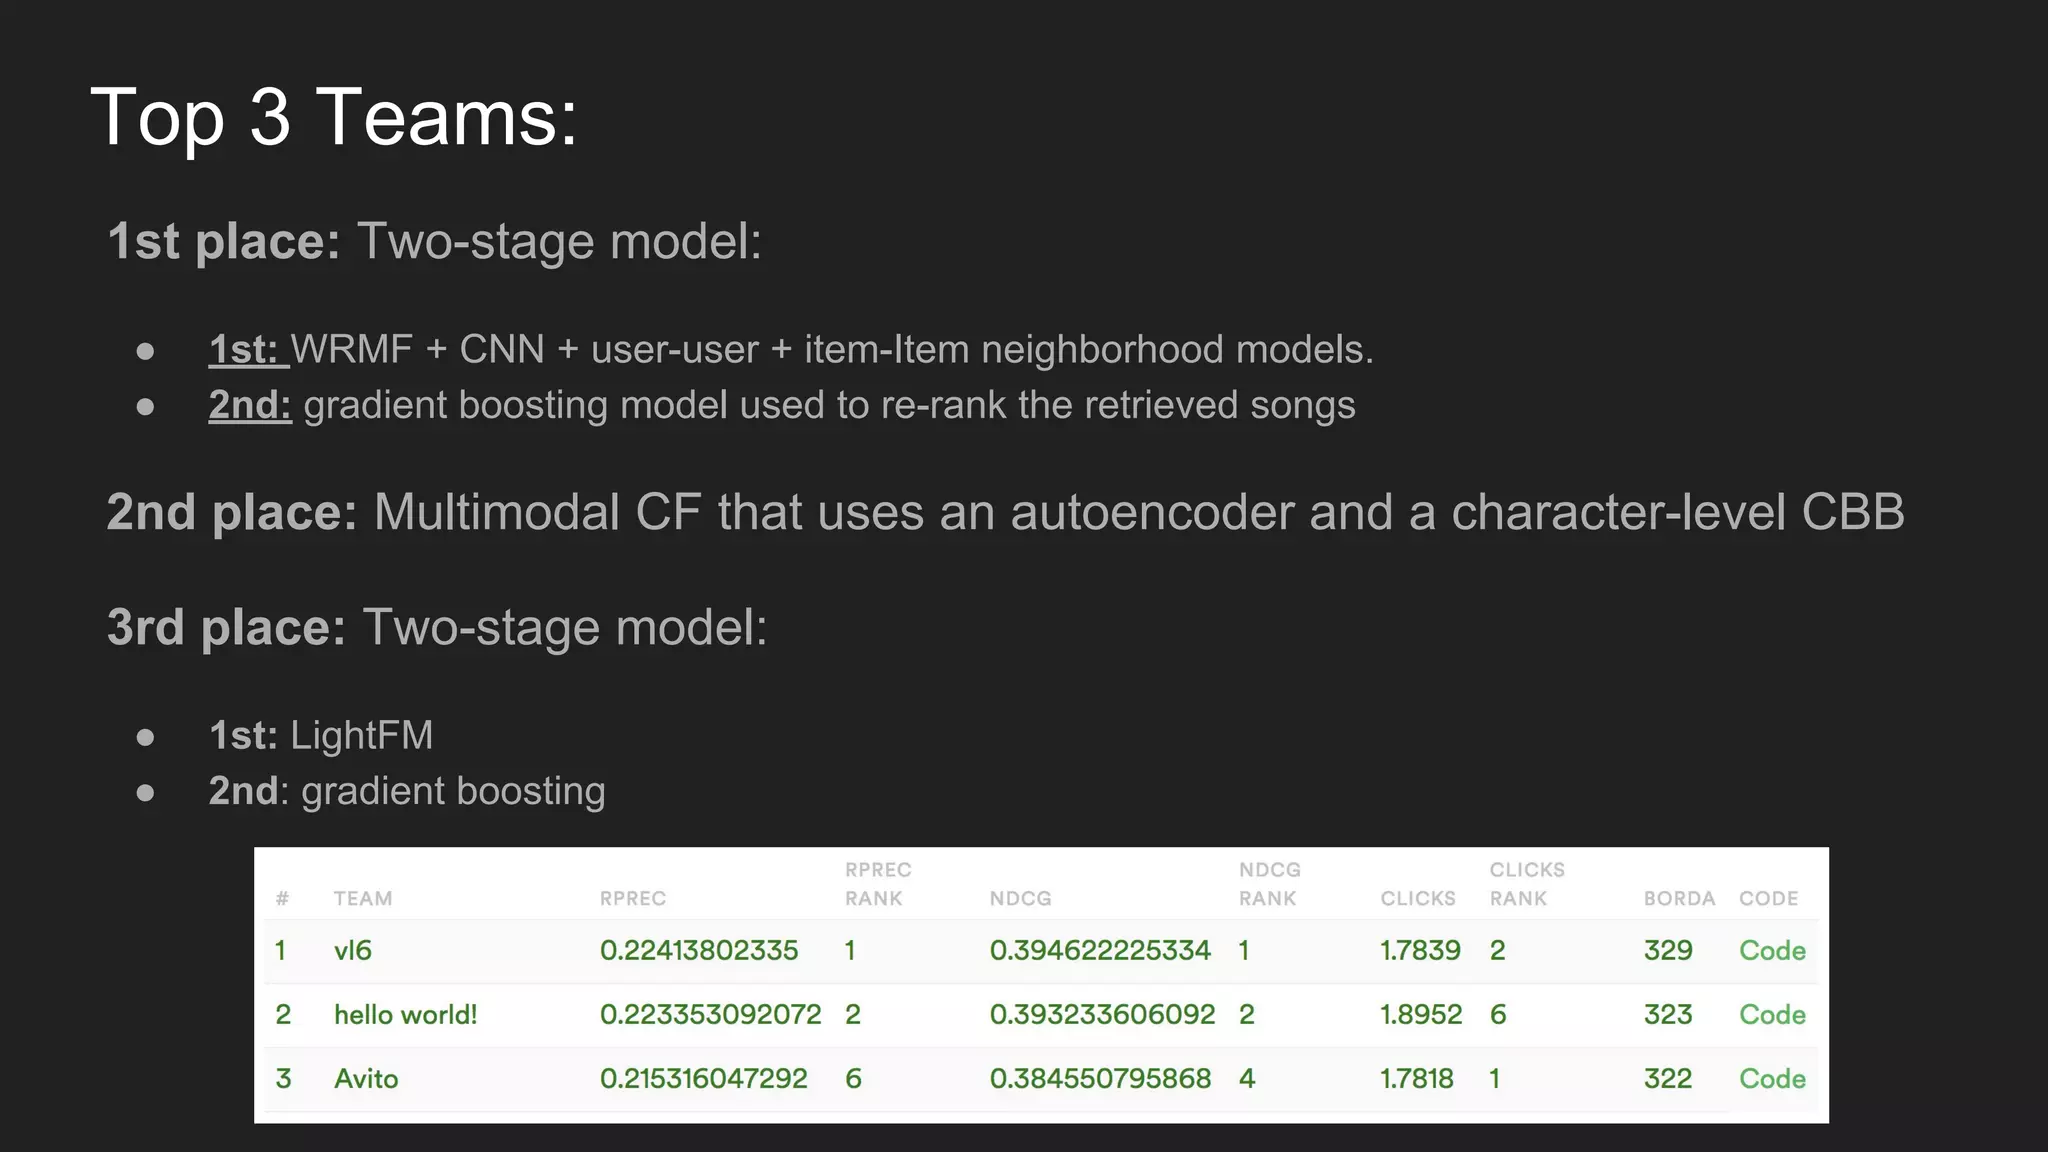
Task: Click the BORDA column header
Action: click(1678, 898)
